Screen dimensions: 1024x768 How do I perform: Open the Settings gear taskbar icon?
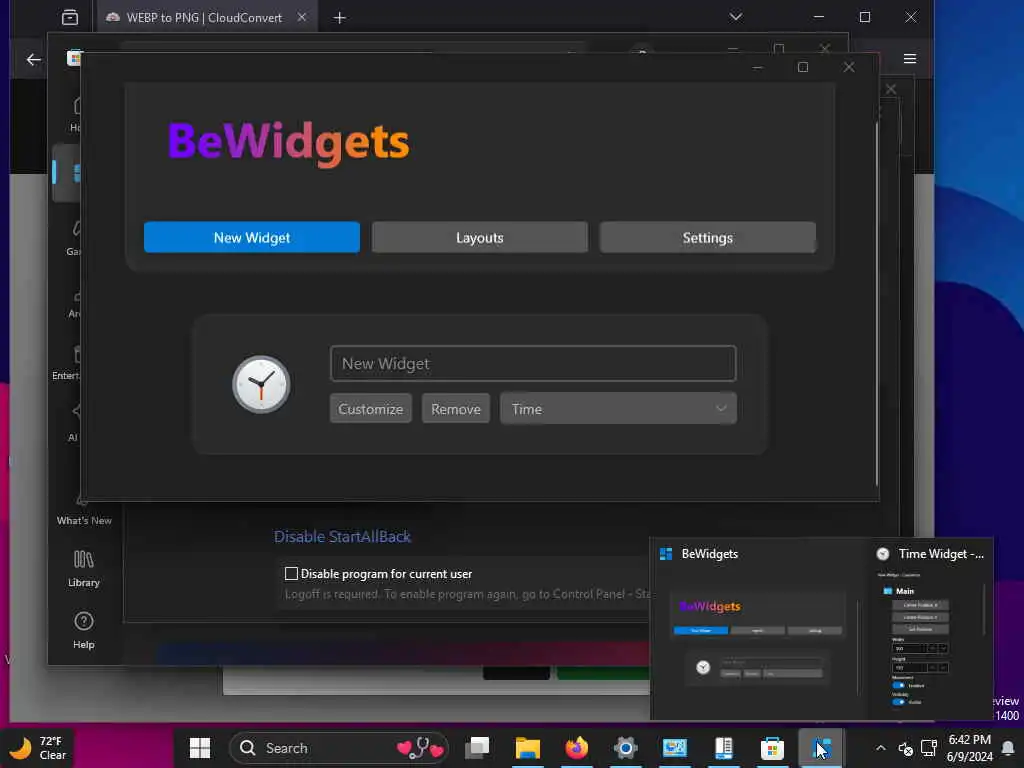tap(625, 748)
